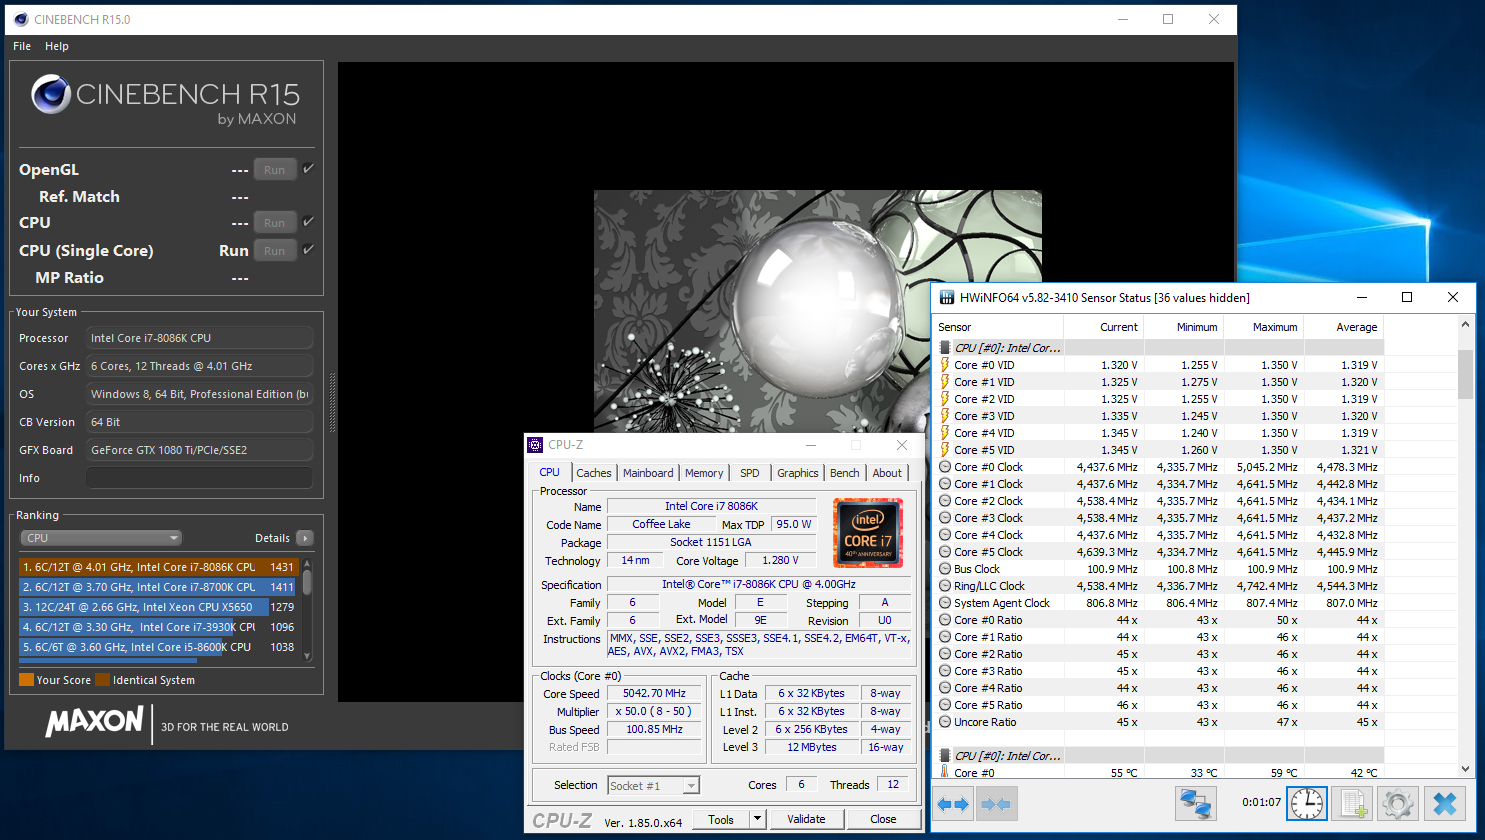
Task: Switch to the Caches tab in CPU-Z
Action: [x=594, y=473]
